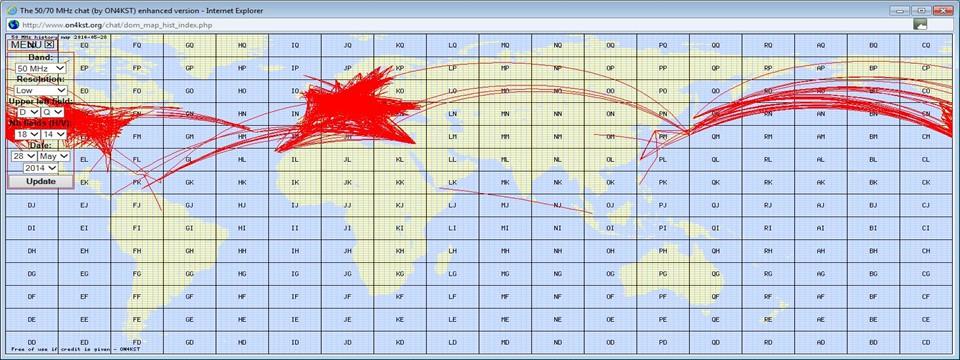Click the PM grid square over Japan
This screenshot has height=360, width=960.
coord(663,137)
